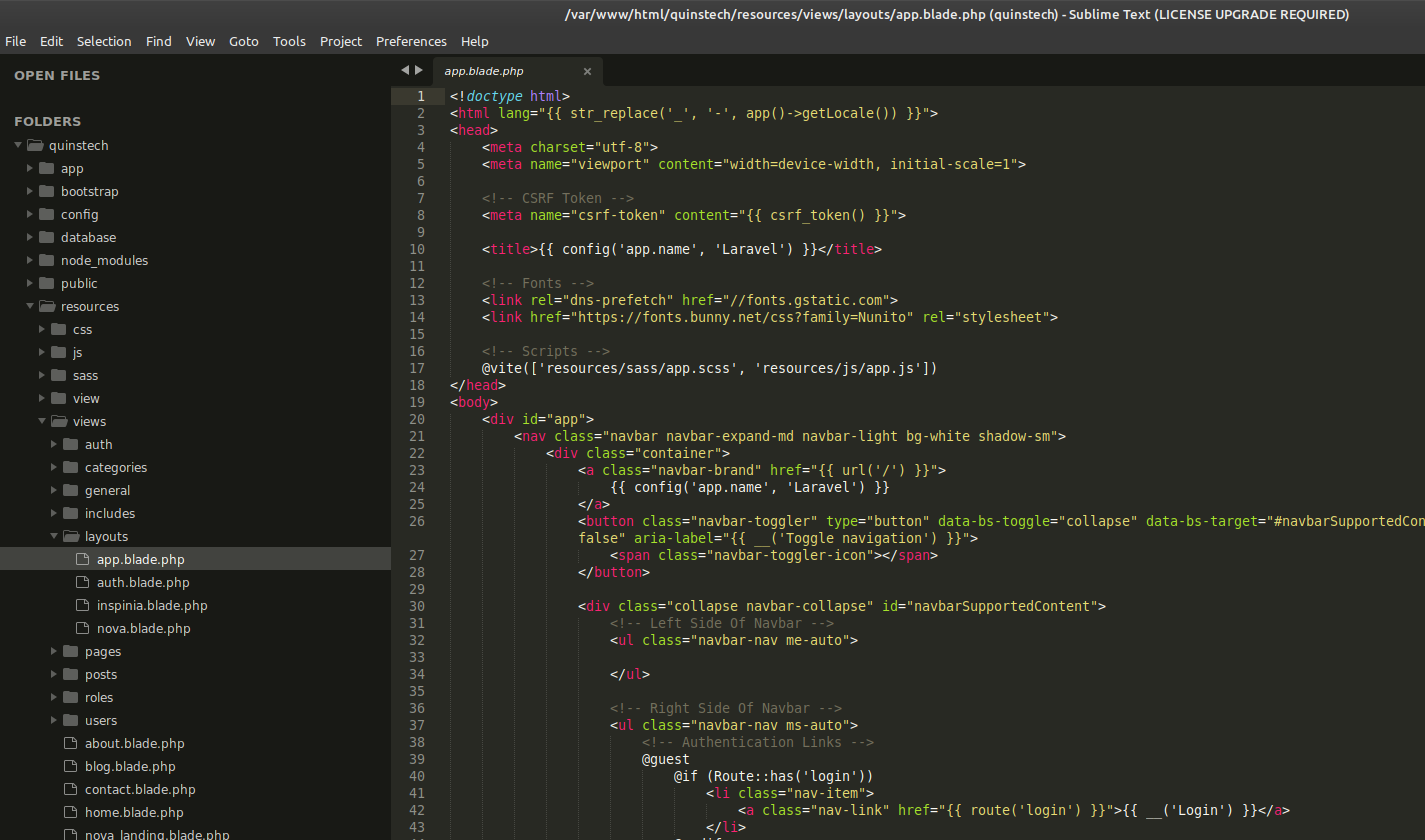Click the resources open-folder icon
Screen dimensions: 1425x840
click(x=47, y=306)
